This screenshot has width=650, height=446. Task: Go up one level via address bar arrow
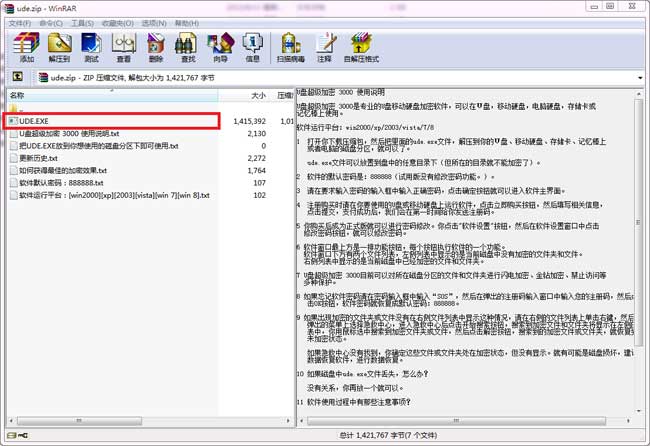pyautogui.click(x=17, y=76)
